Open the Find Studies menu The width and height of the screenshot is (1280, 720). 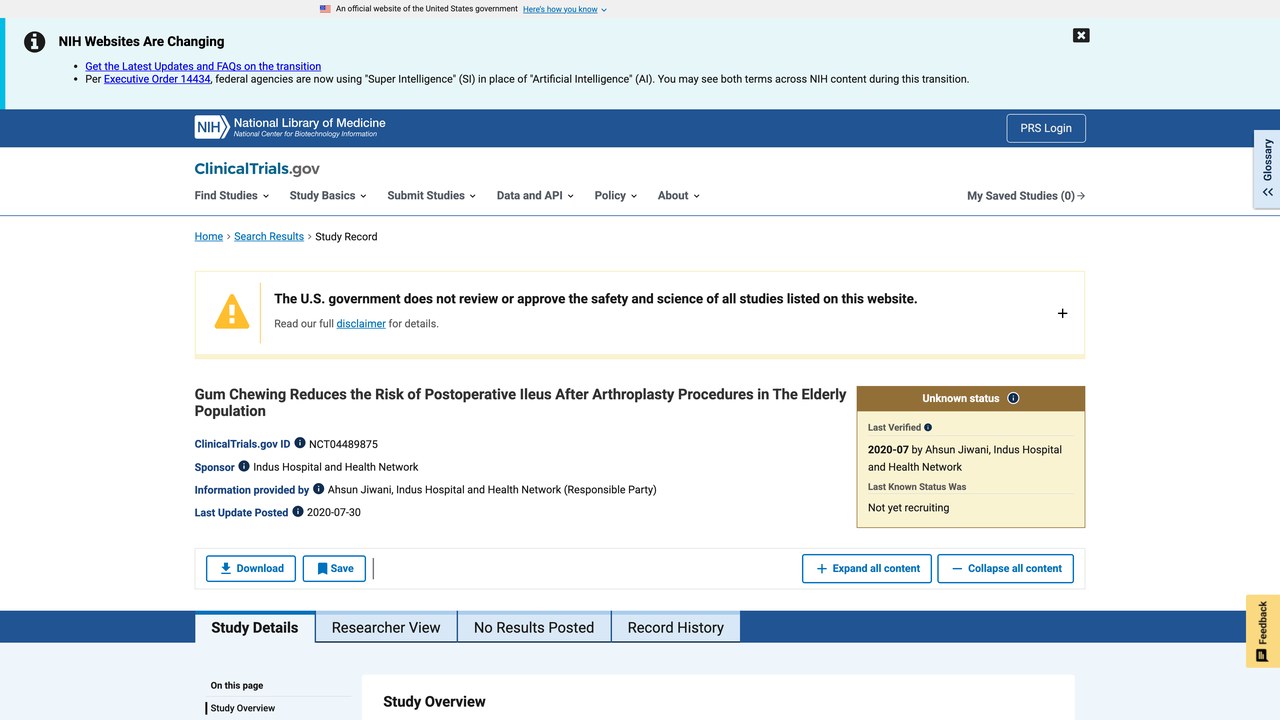coord(232,196)
